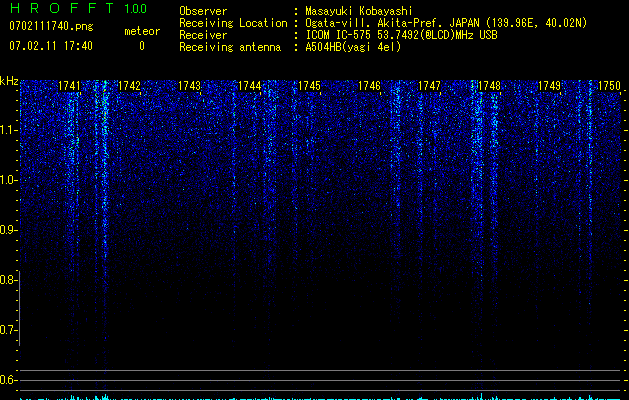Select Ogata-vill. Akita-Pref. JAPAN location text

[446, 23]
